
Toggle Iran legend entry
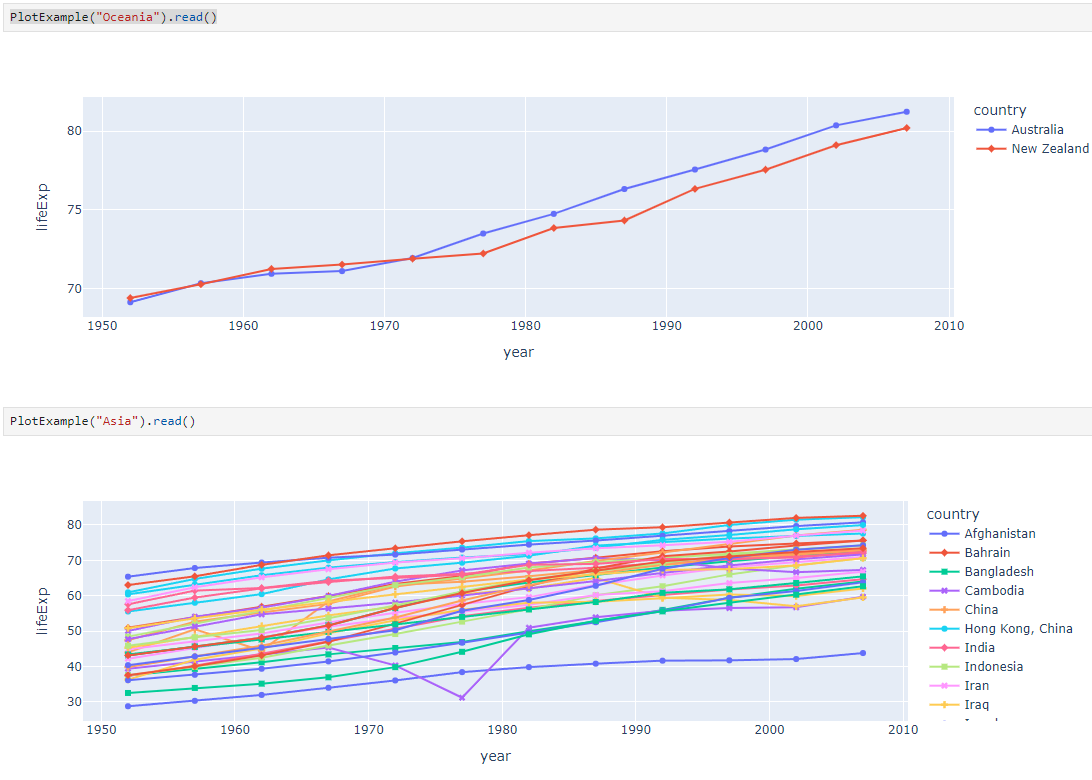[x=960, y=685]
